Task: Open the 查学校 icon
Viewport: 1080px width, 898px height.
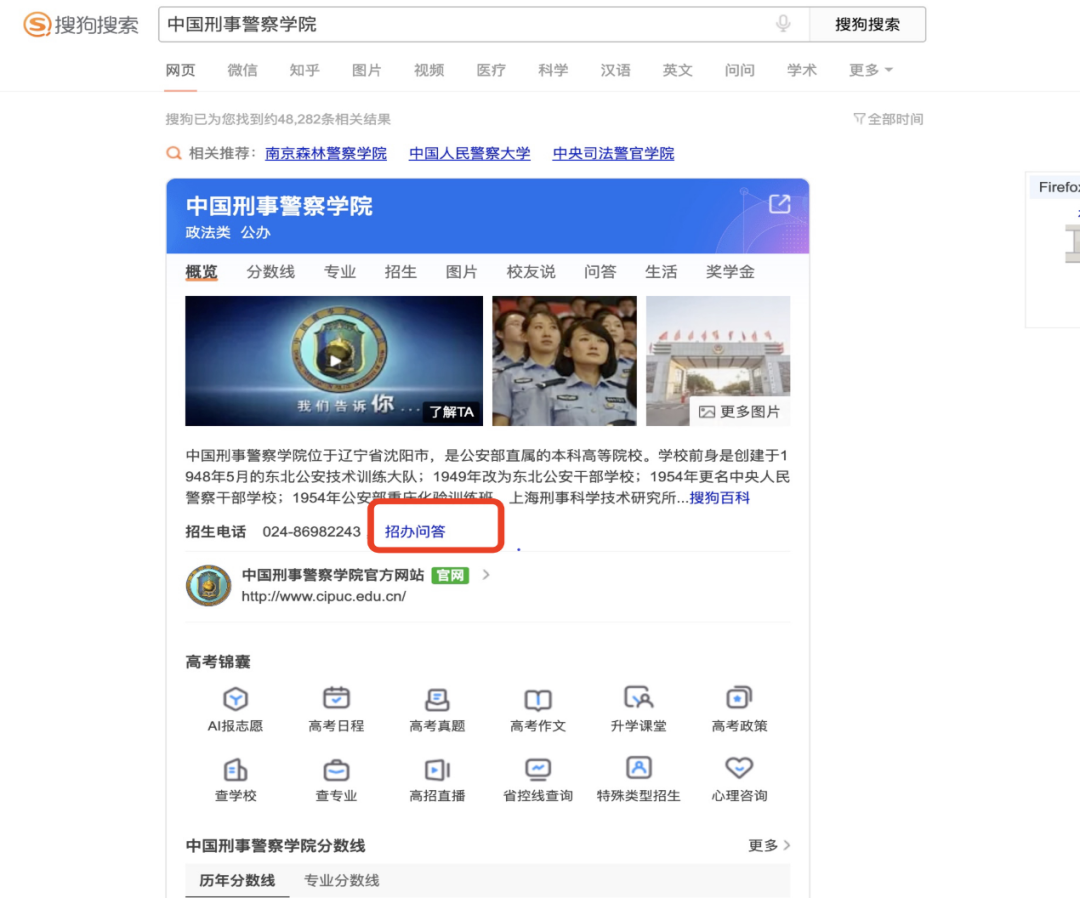Action: pos(236,769)
